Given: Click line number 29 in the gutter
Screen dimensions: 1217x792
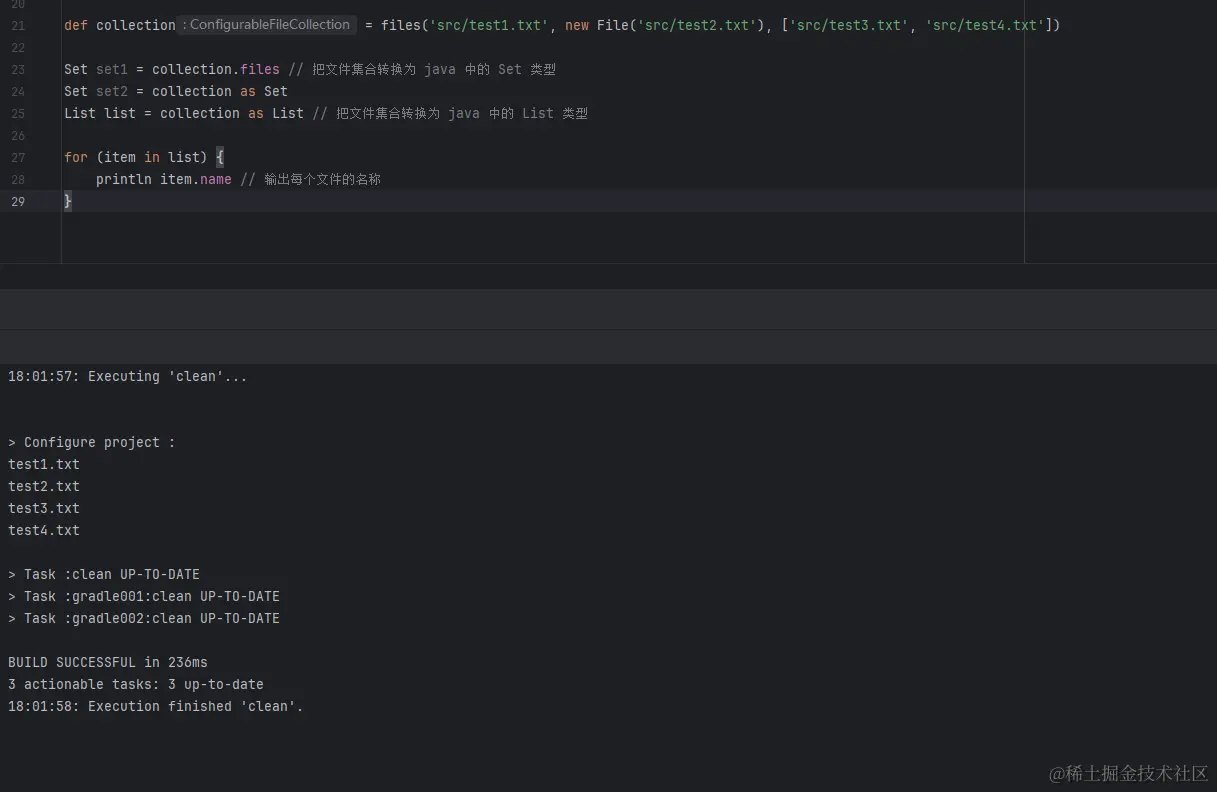Looking at the screenshot, I should [x=18, y=201].
